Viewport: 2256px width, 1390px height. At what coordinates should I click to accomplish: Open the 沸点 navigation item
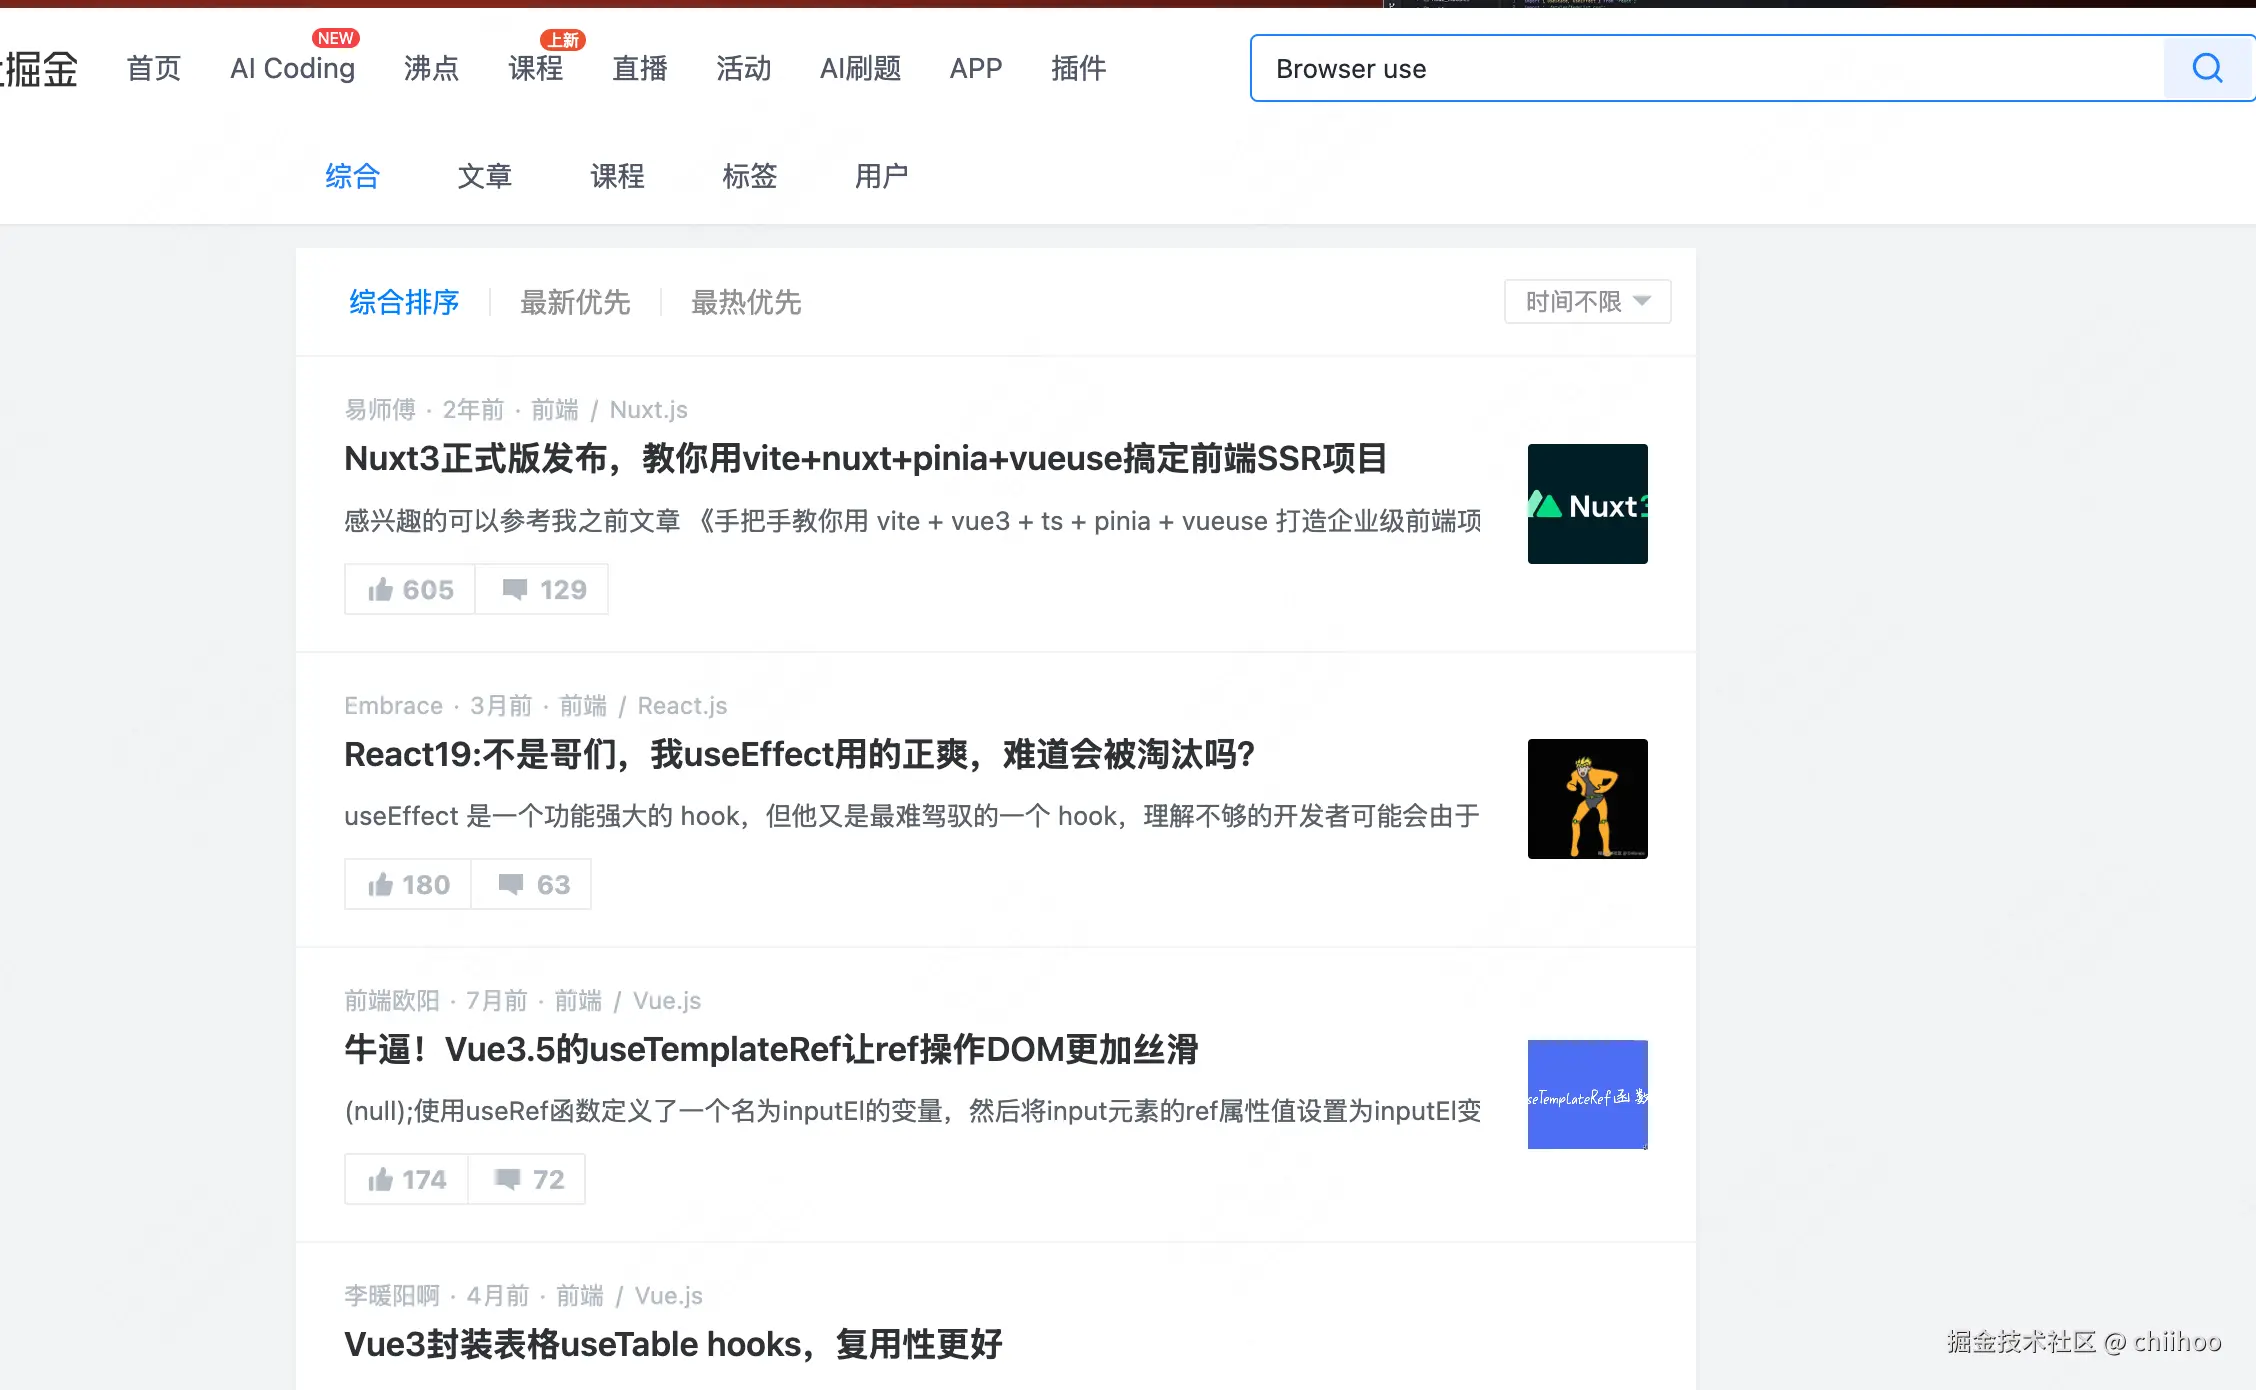pos(431,68)
